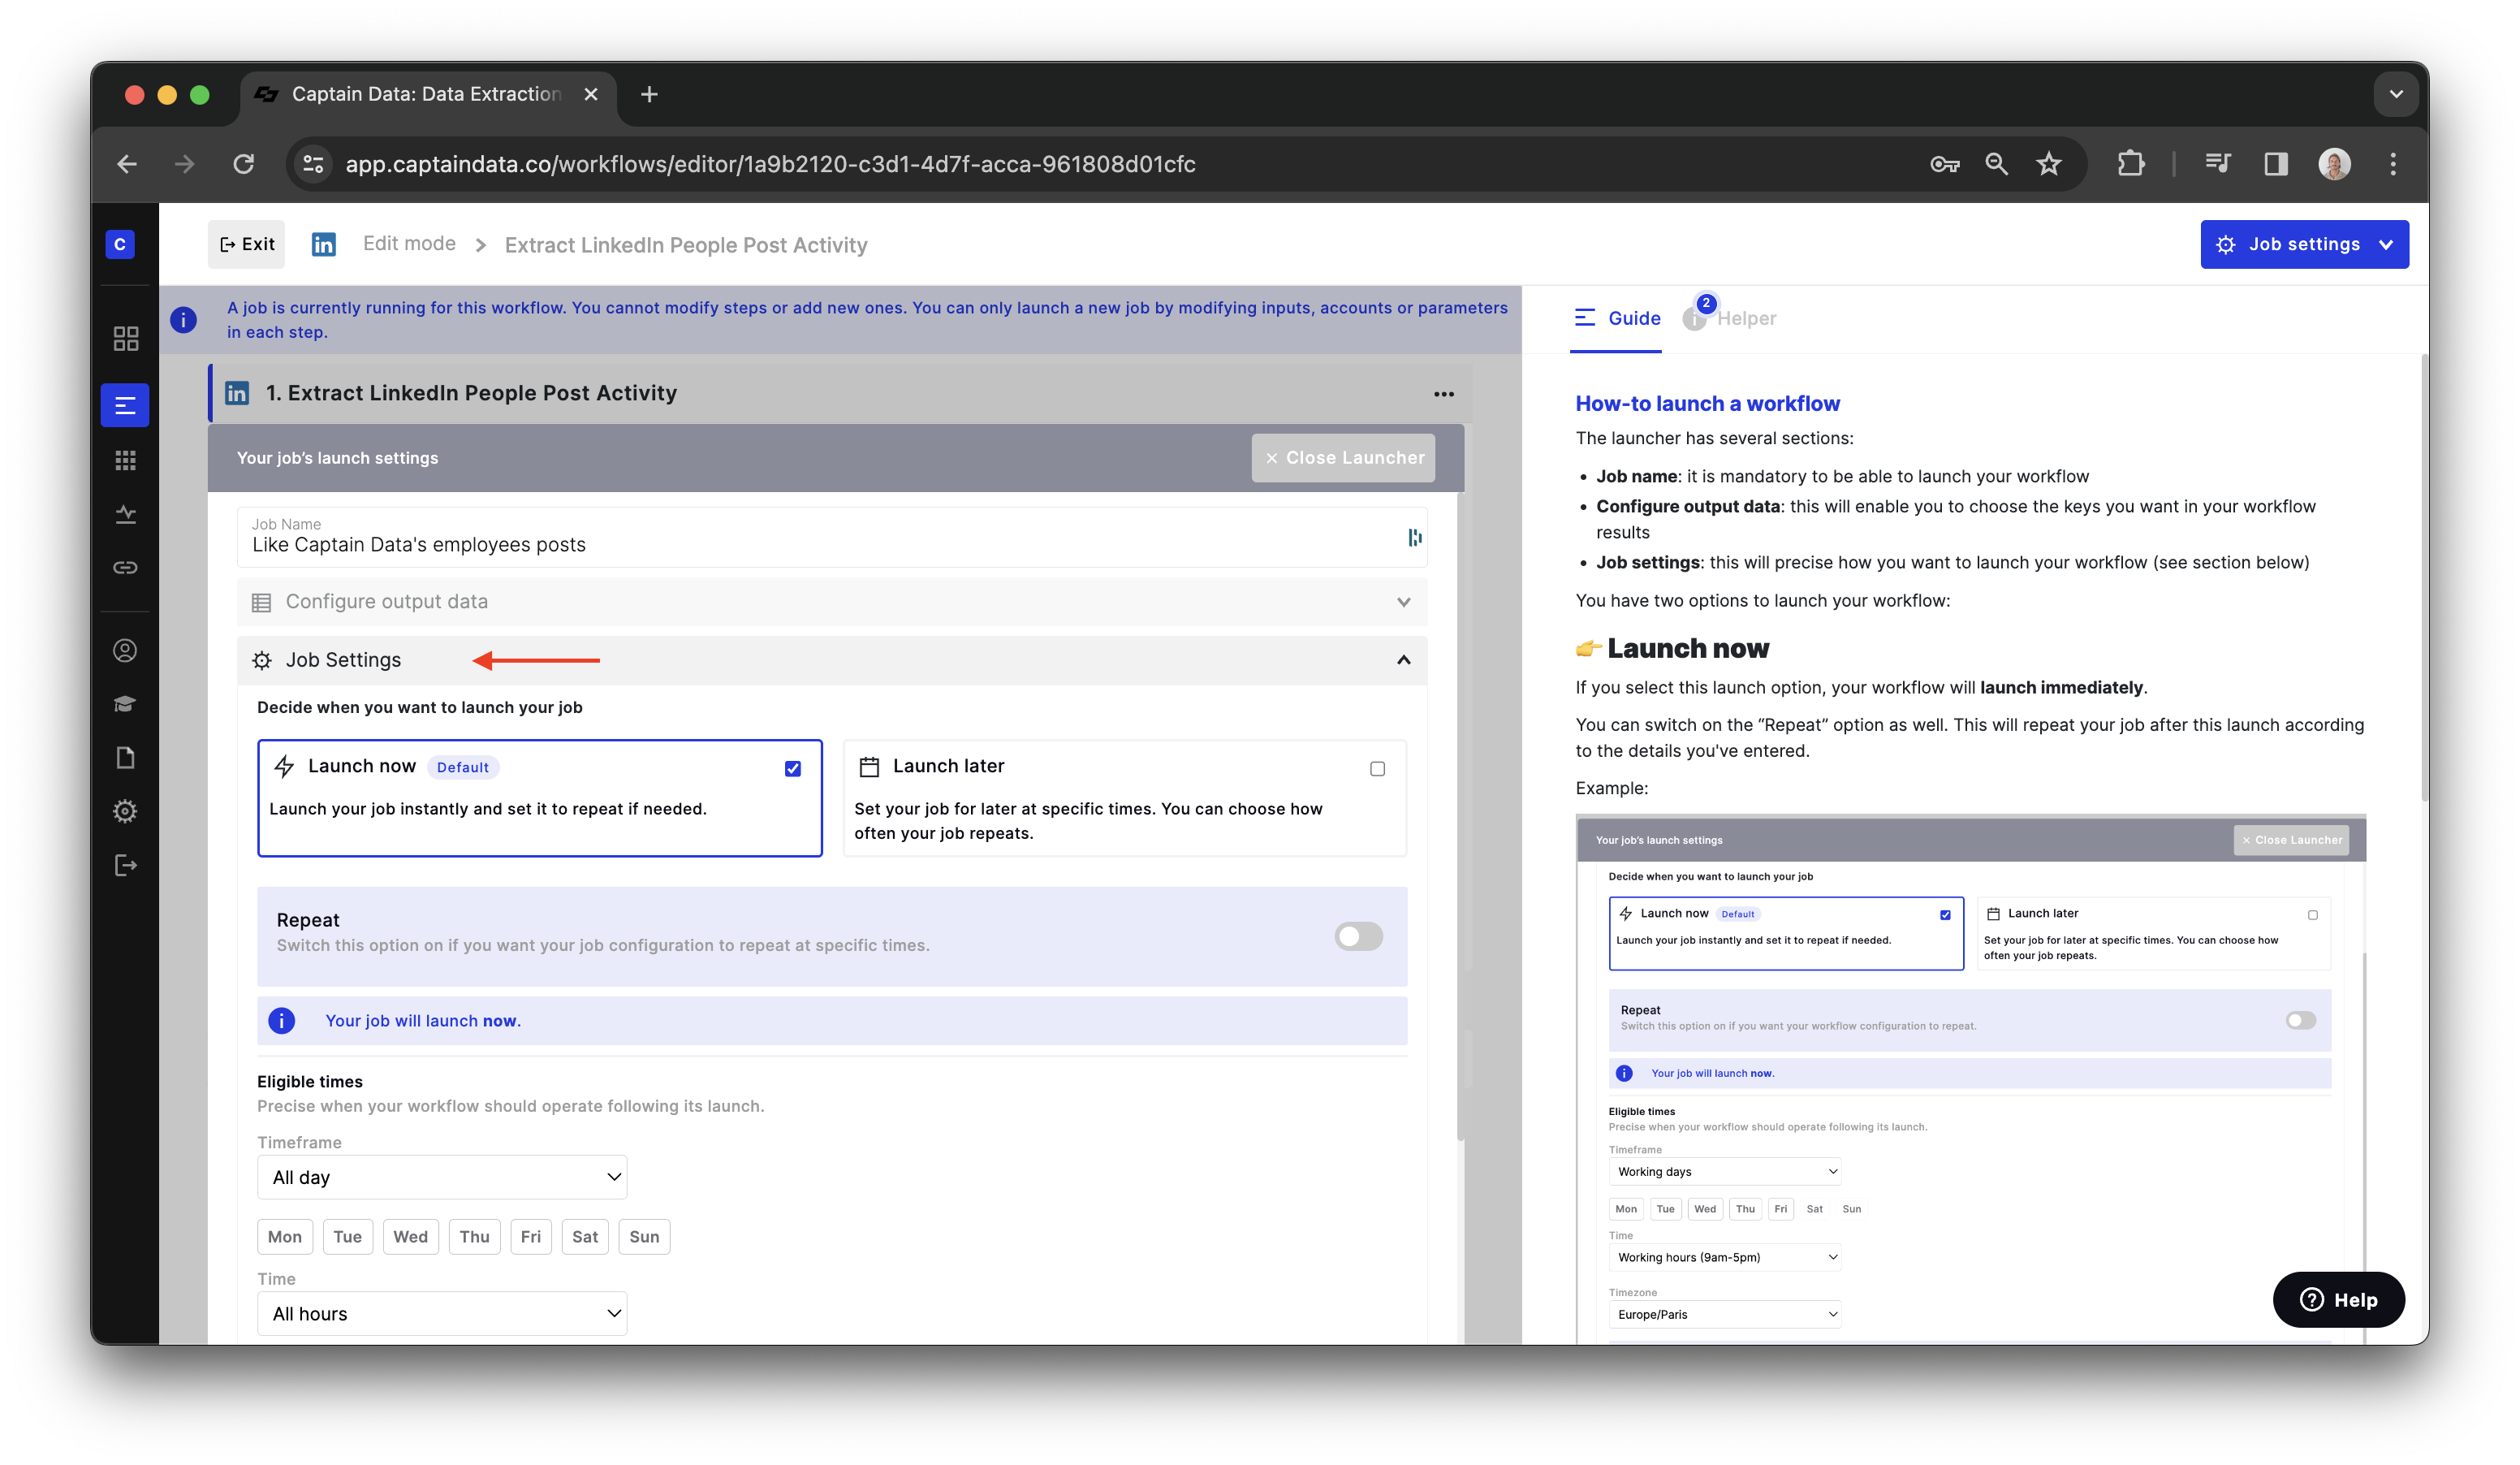Open the settings gear in sidebar
2520x1465 pixels.
tap(125, 811)
